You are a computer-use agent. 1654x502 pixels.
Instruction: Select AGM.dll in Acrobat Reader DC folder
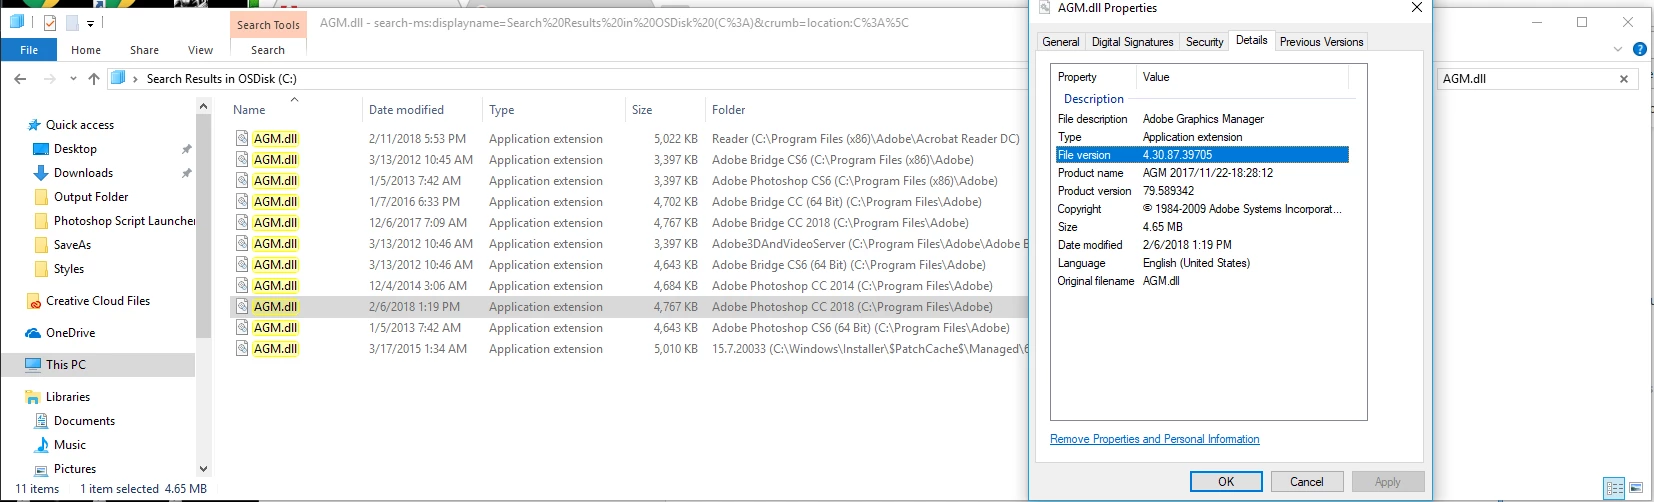click(x=630, y=139)
